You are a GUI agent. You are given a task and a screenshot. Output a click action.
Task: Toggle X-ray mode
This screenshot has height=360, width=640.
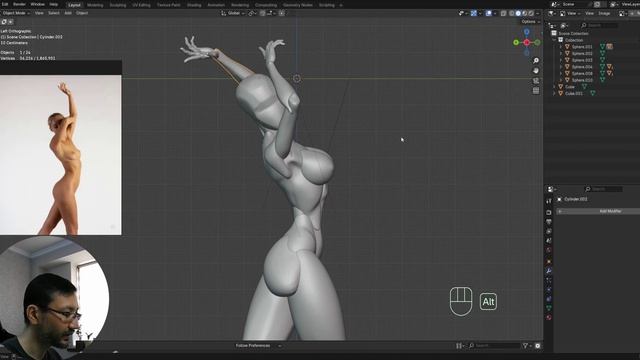coord(503,13)
